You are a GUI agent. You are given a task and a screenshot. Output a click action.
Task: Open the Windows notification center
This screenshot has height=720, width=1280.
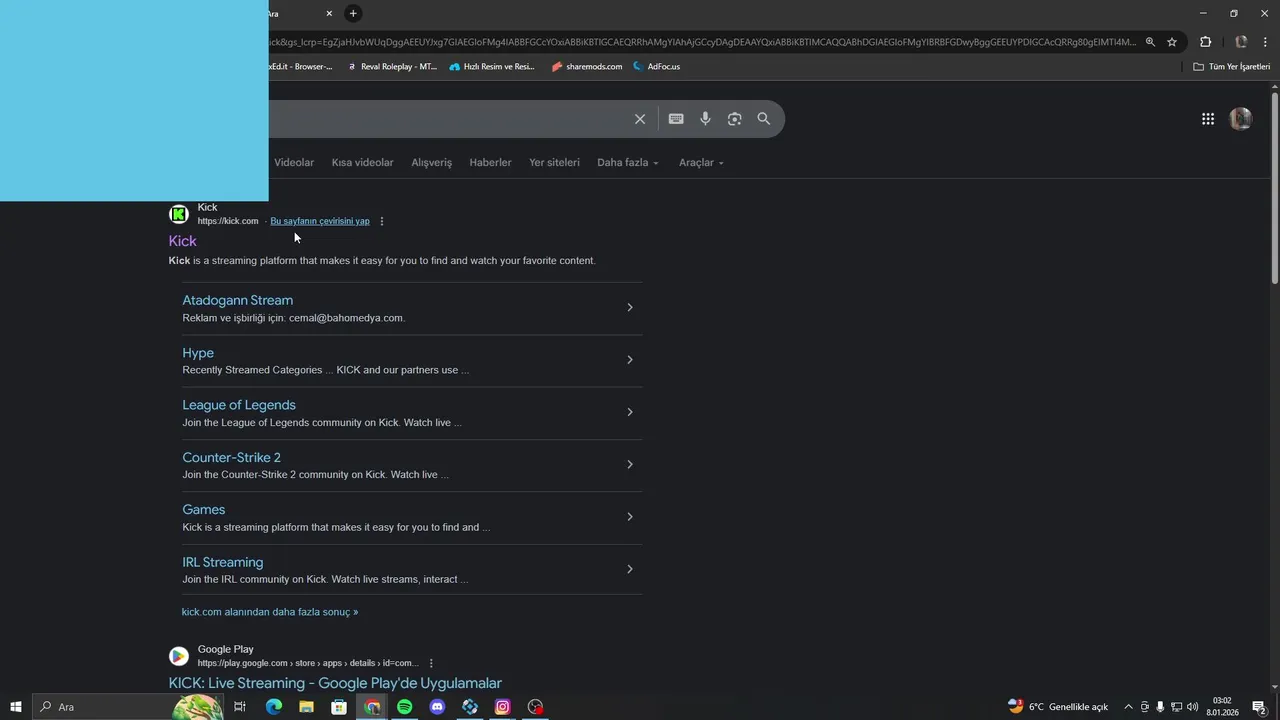[1260, 707]
